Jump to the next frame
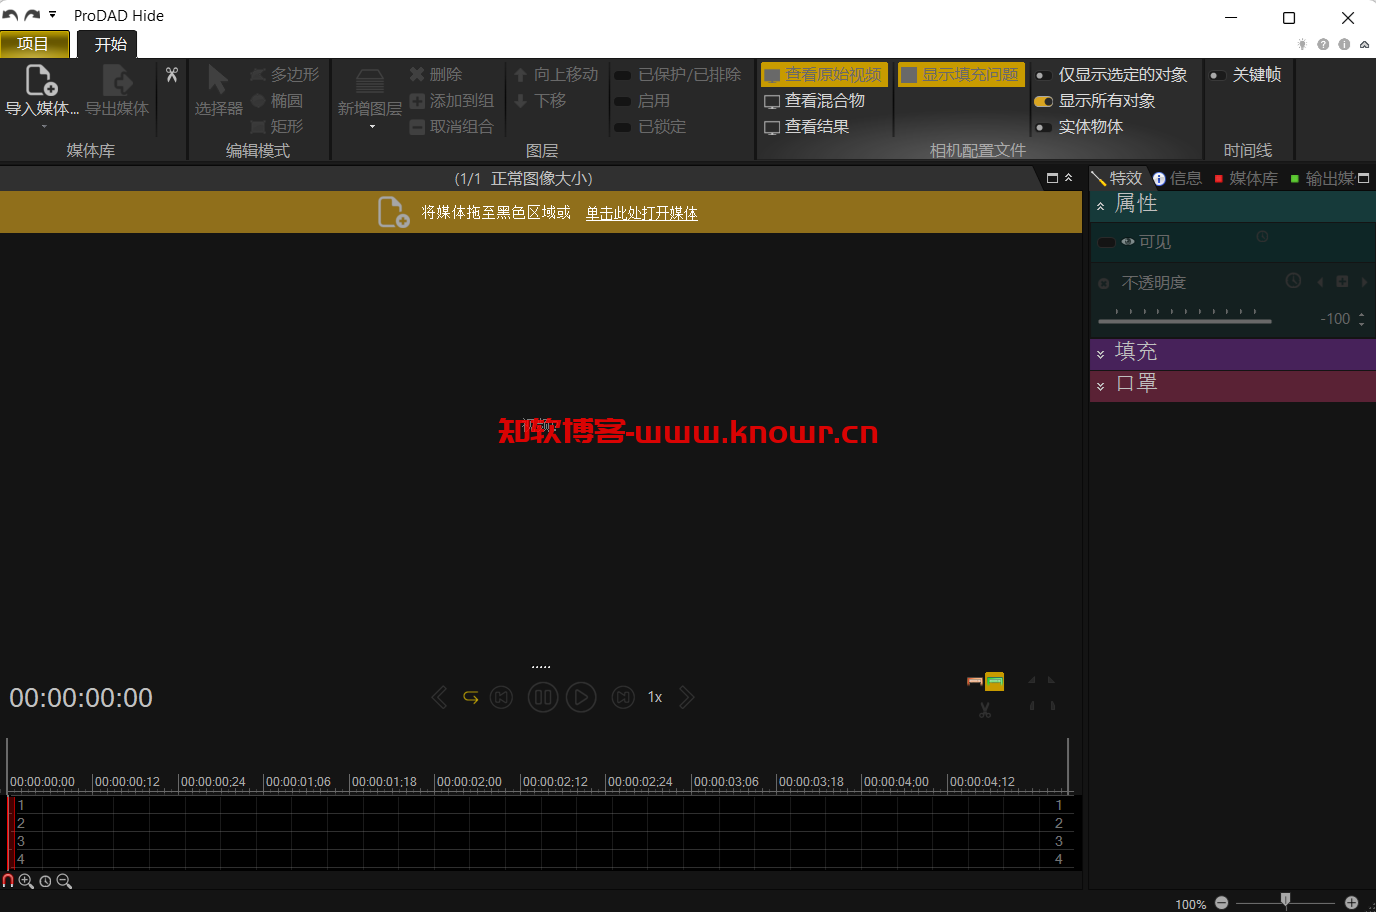 pos(623,697)
